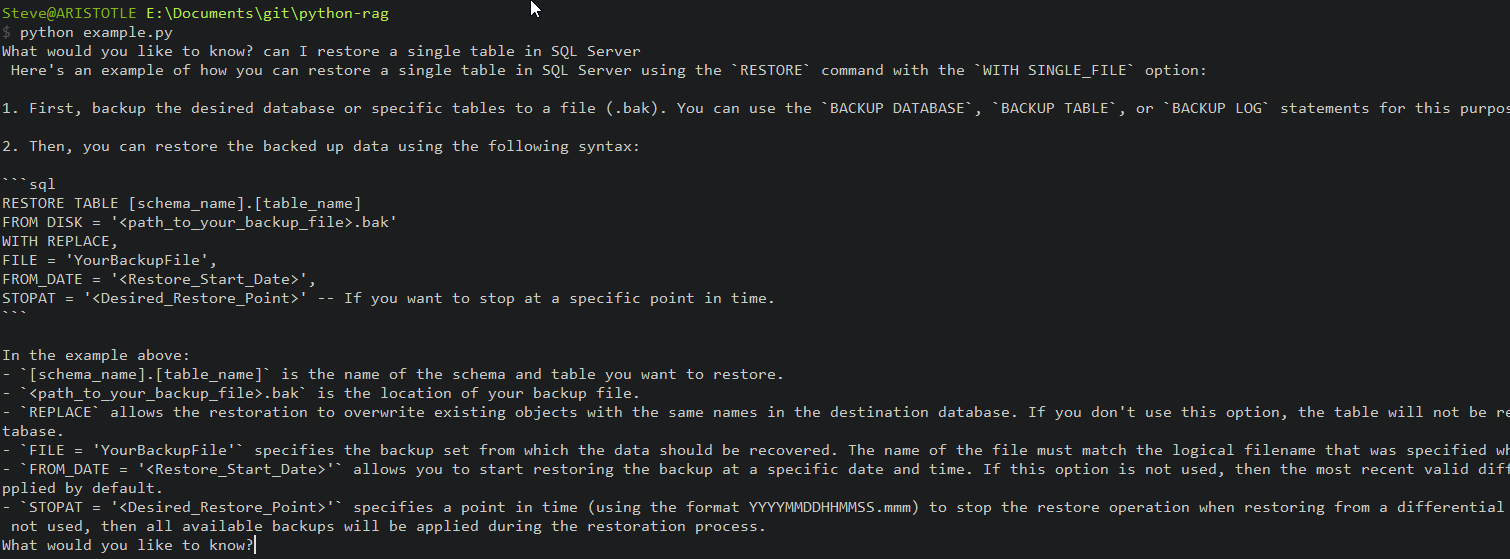Click the "WITH REPLACE," code line
1510x559 pixels.
(x=60, y=241)
